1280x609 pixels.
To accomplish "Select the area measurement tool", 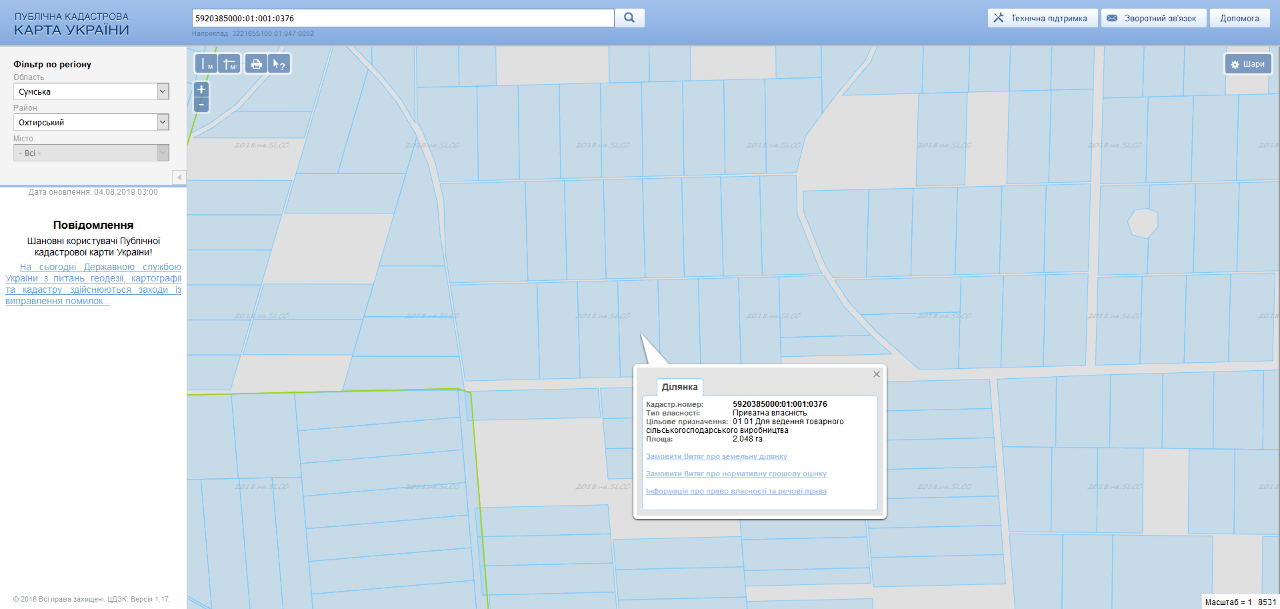I will (229, 64).
